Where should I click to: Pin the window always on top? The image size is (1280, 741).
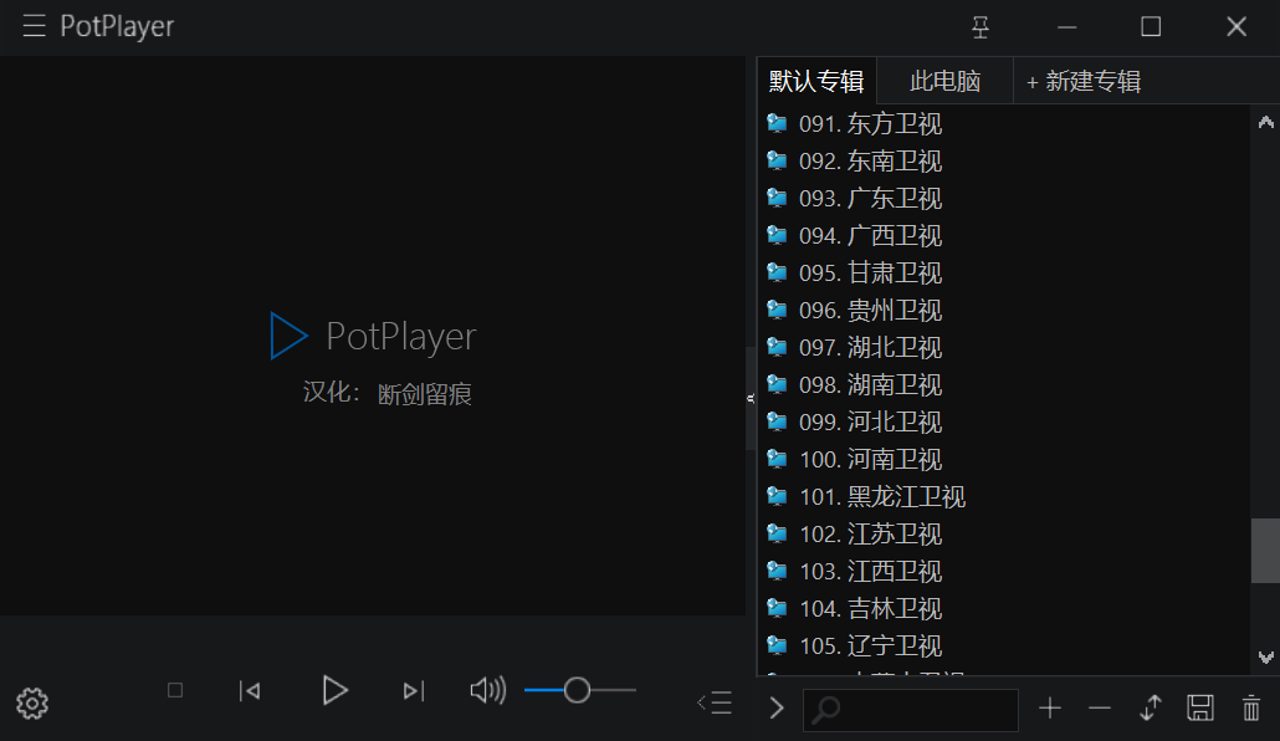tap(980, 27)
